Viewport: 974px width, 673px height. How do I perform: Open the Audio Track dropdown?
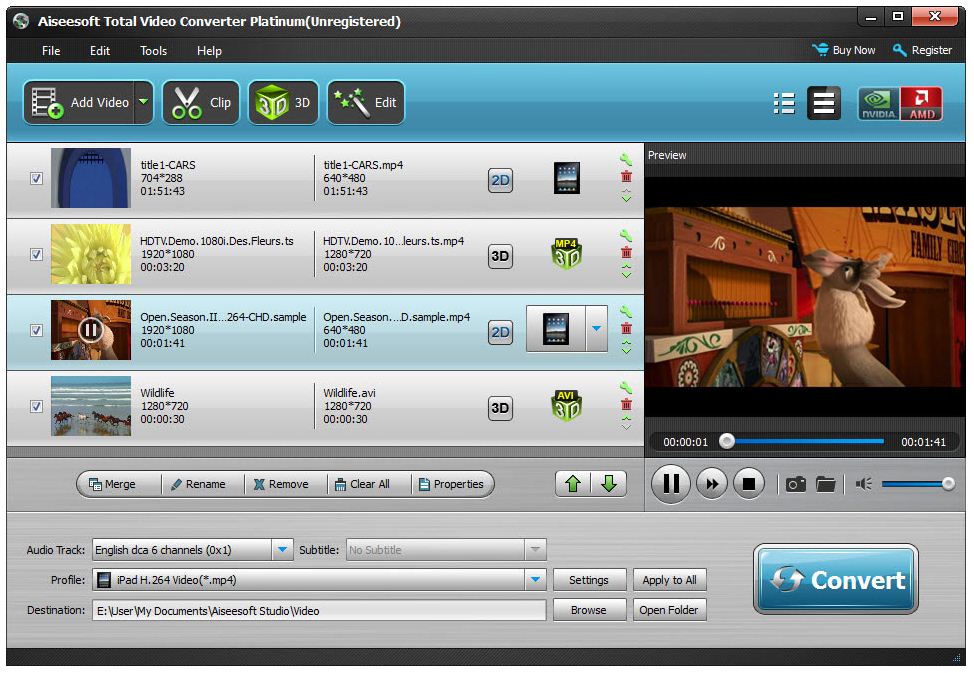(x=281, y=549)
